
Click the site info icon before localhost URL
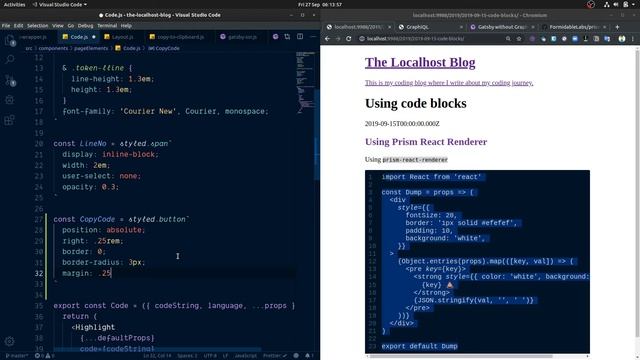[362, 39]
